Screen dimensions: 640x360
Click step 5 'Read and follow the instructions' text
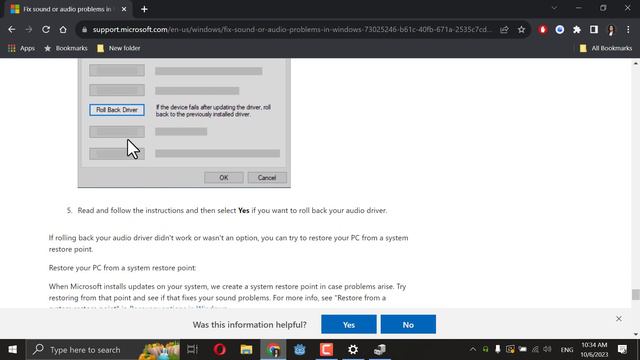coord(232,211)
